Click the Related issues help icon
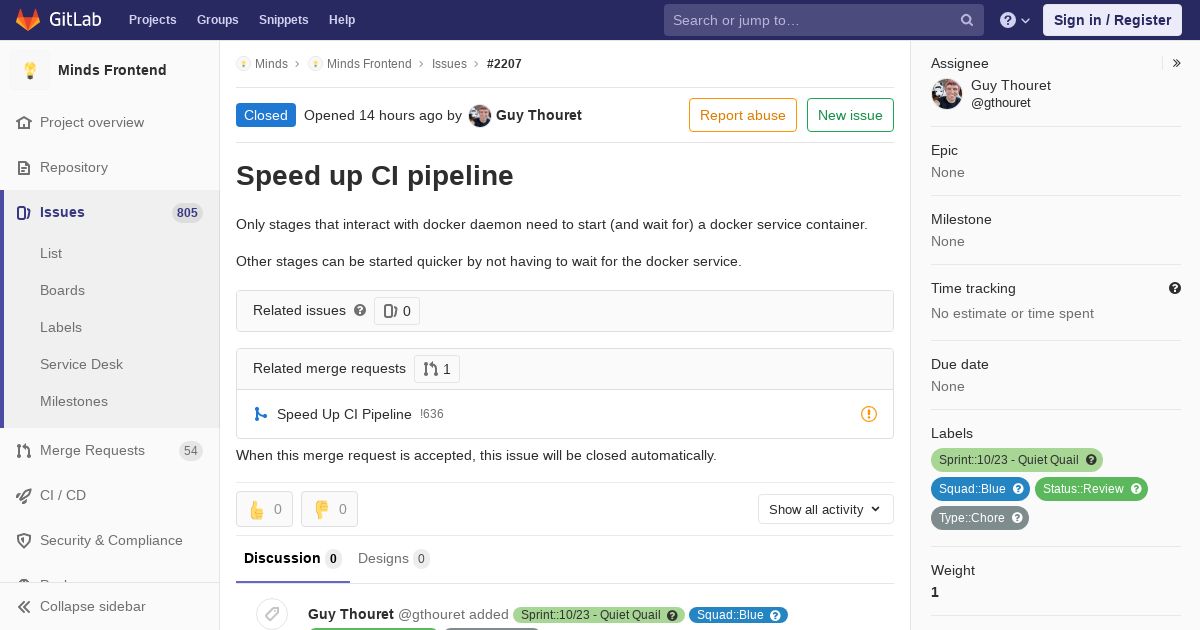 click(x=360, y=310)
